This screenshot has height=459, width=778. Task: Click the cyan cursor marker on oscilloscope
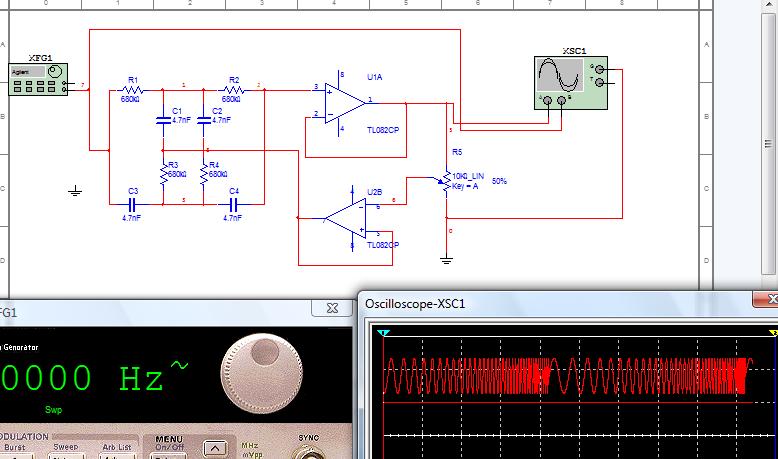(383, 332)
